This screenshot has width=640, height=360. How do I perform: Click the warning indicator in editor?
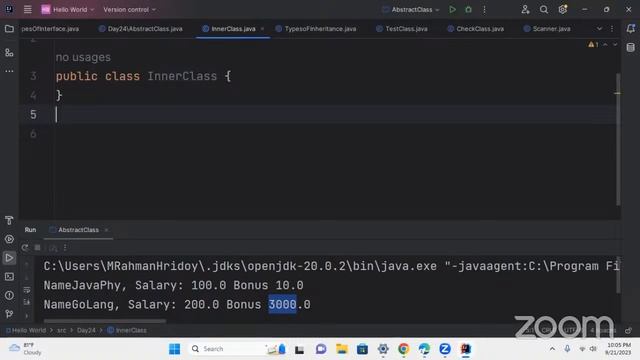593,44
